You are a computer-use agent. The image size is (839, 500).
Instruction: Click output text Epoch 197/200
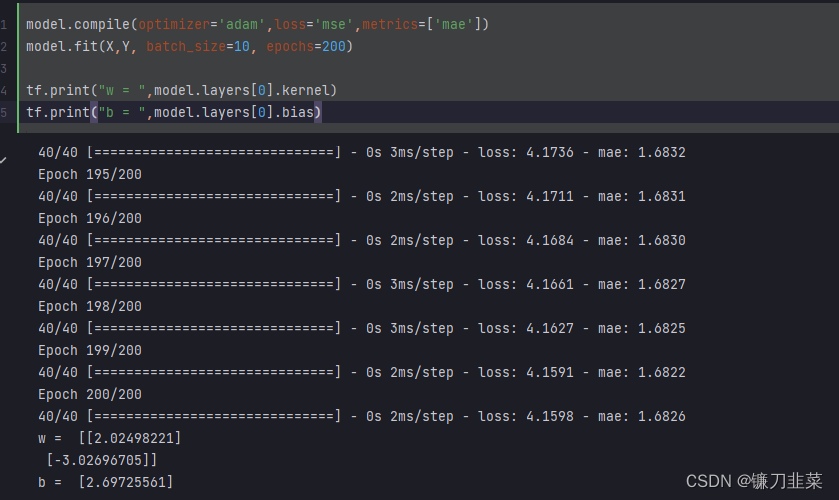90,262
